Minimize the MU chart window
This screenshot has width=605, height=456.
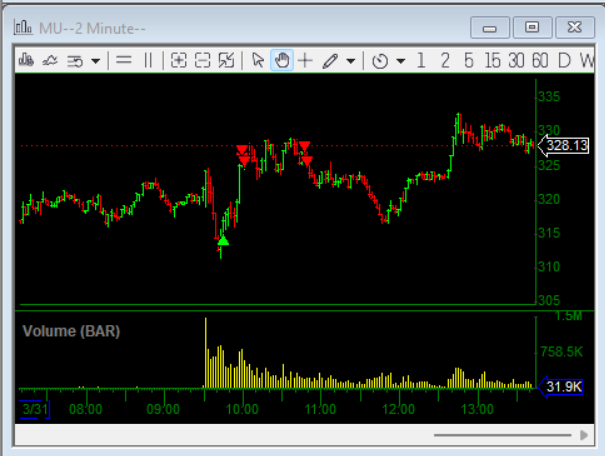(x=490, y=27)
